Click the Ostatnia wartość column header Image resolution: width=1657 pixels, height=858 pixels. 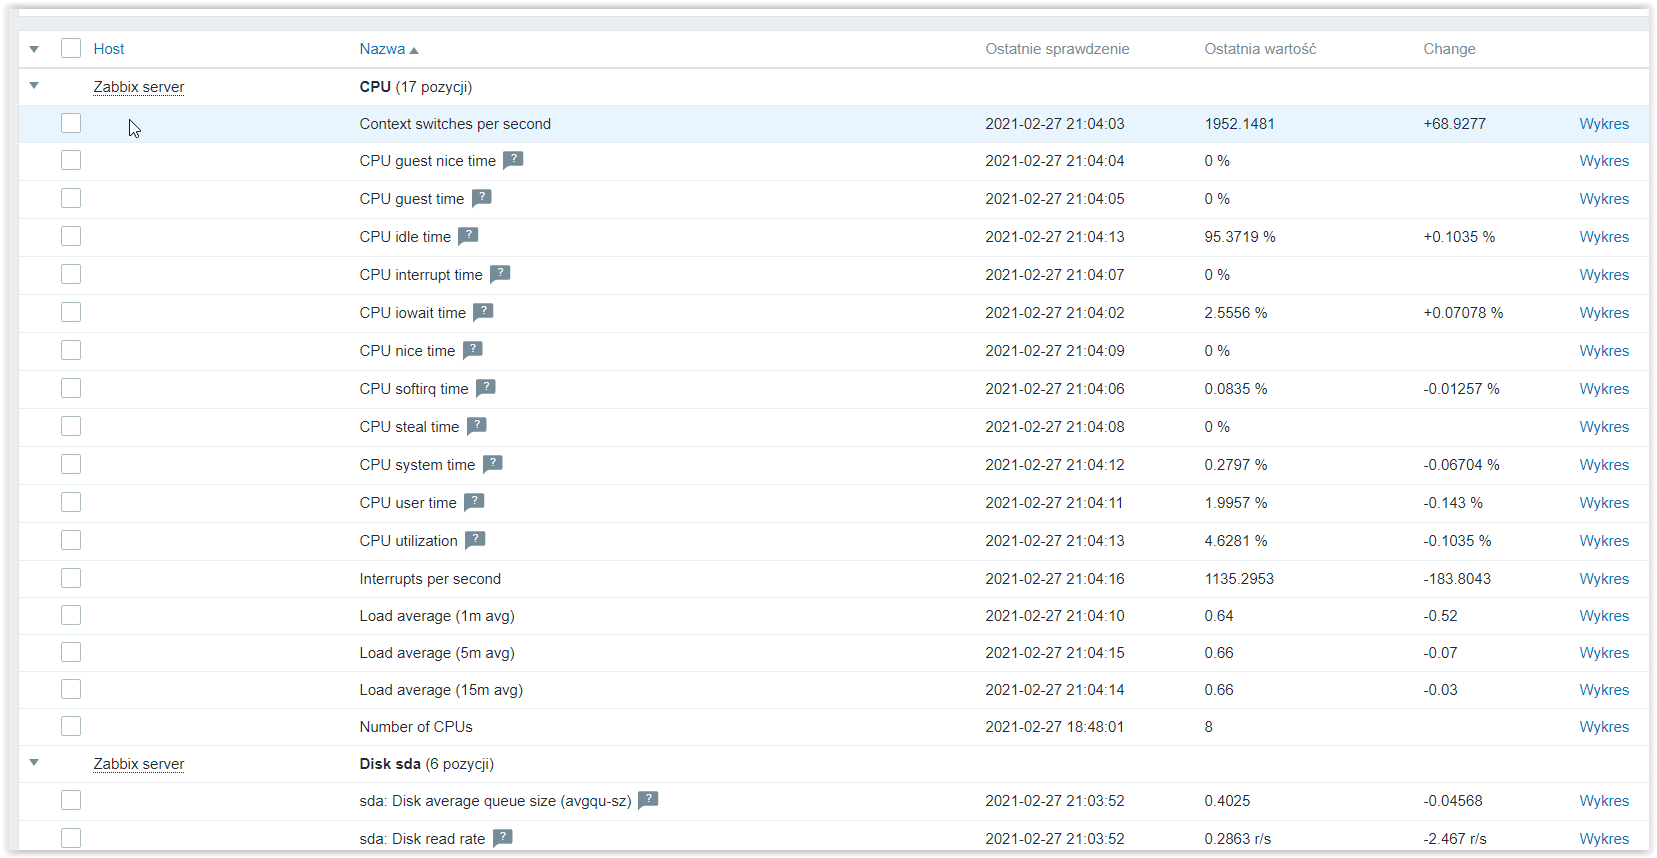pos(1260,49)
